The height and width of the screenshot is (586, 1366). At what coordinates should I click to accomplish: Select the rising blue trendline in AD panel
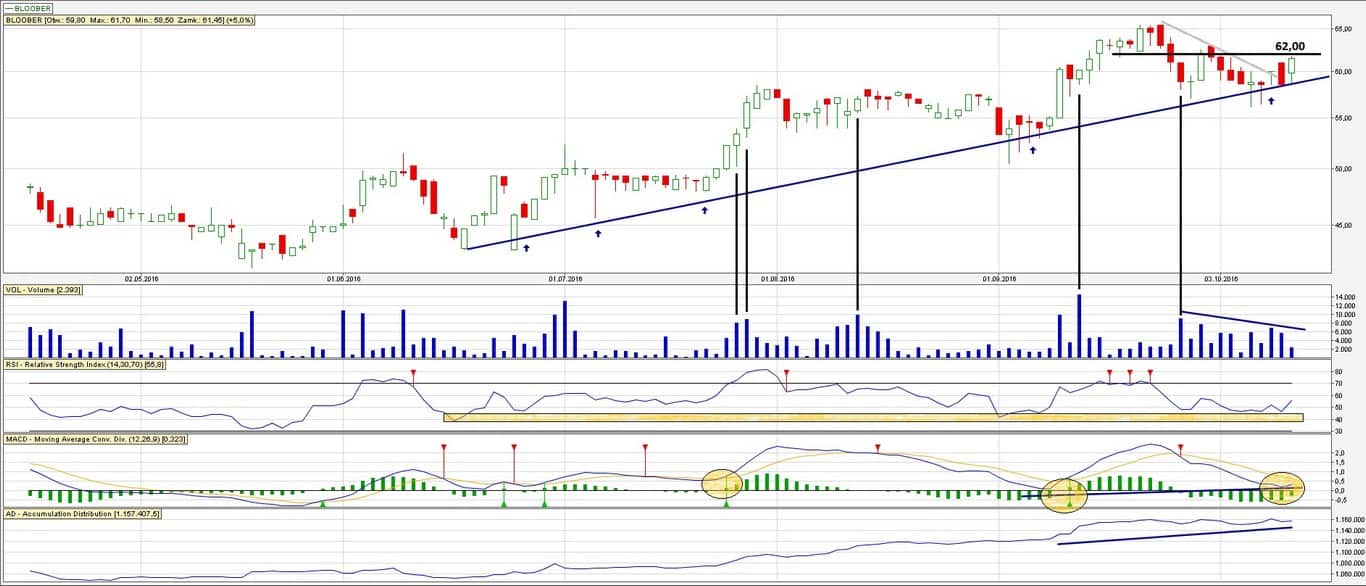point(1175,535)
